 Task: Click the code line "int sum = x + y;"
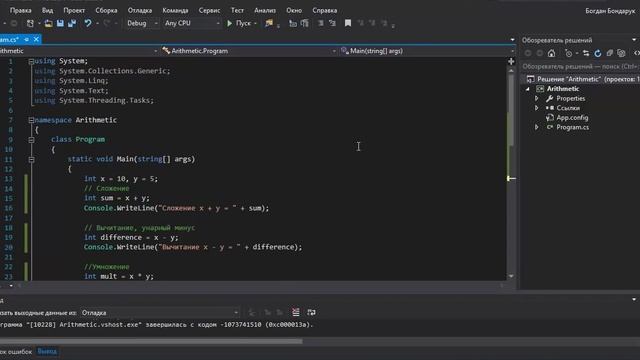tap(117, 198)
